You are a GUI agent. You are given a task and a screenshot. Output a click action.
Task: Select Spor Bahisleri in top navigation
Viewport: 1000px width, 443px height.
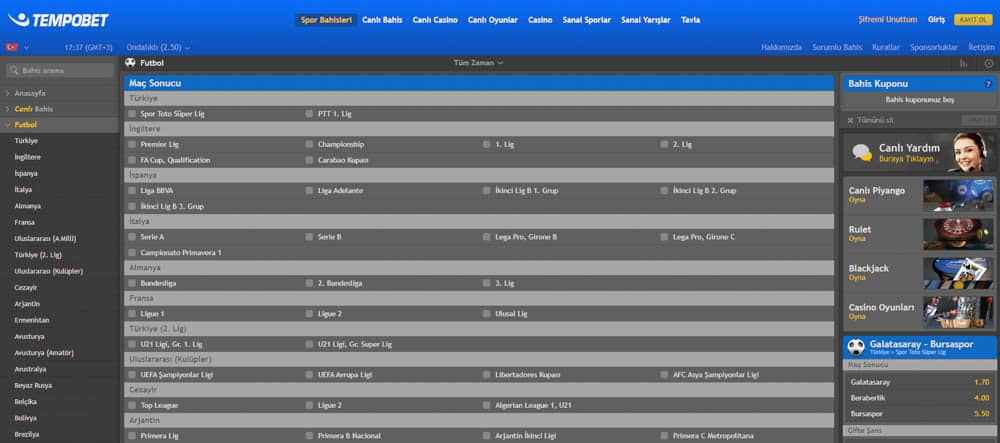[326, 20]
